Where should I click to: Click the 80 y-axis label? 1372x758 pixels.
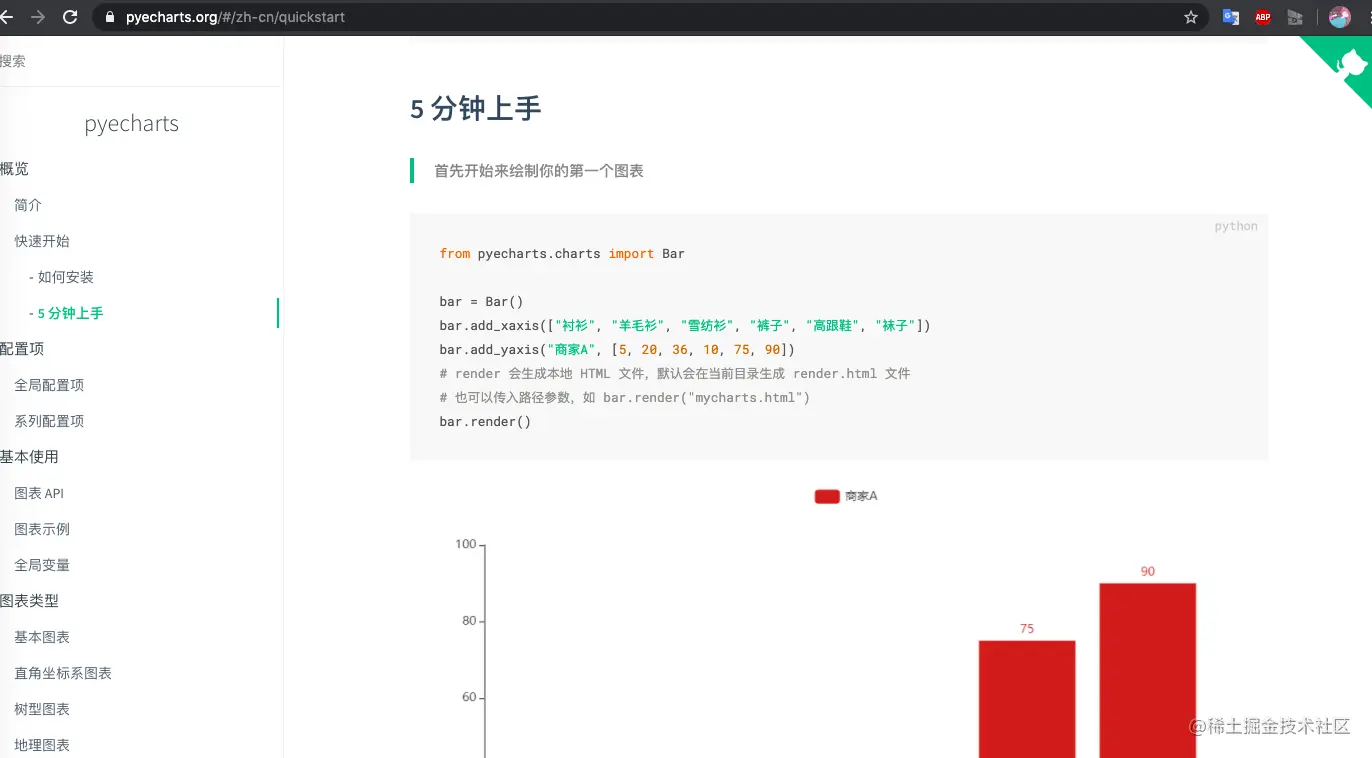(x=469, y=621)
